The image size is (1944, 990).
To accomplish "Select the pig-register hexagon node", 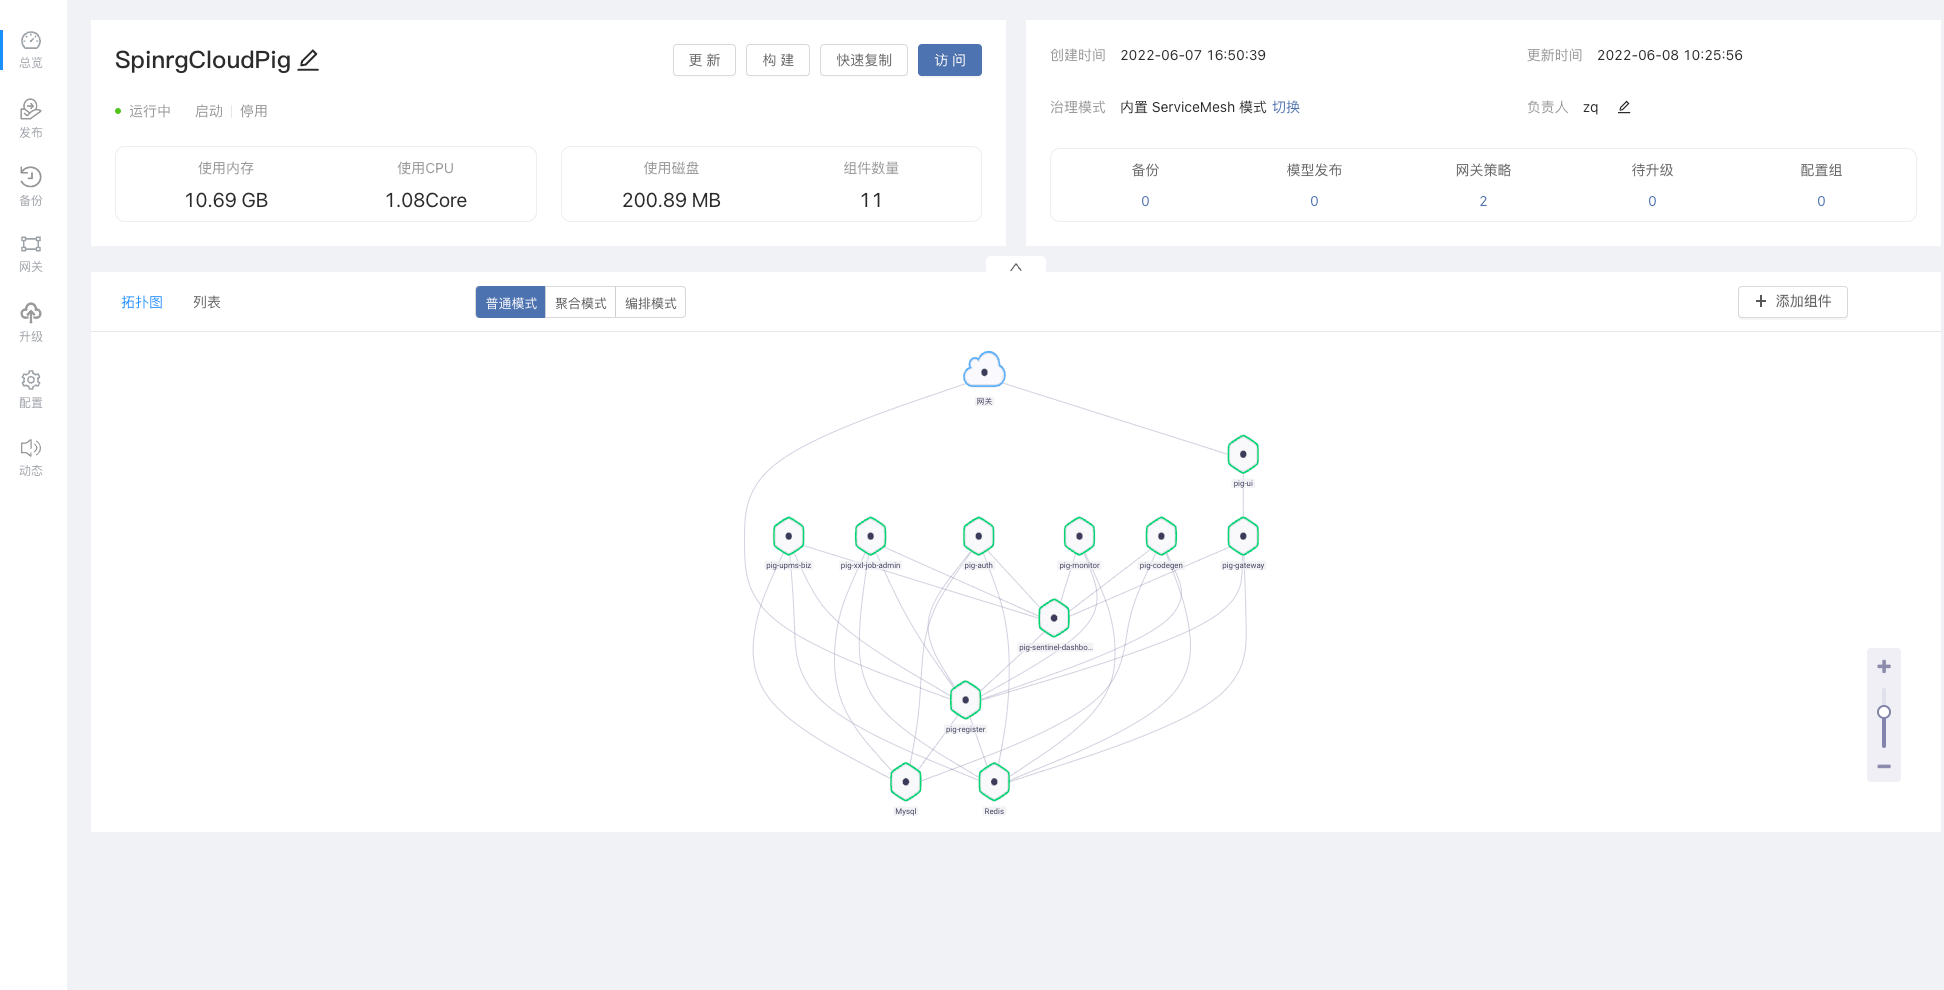I will tap(965, 700).
